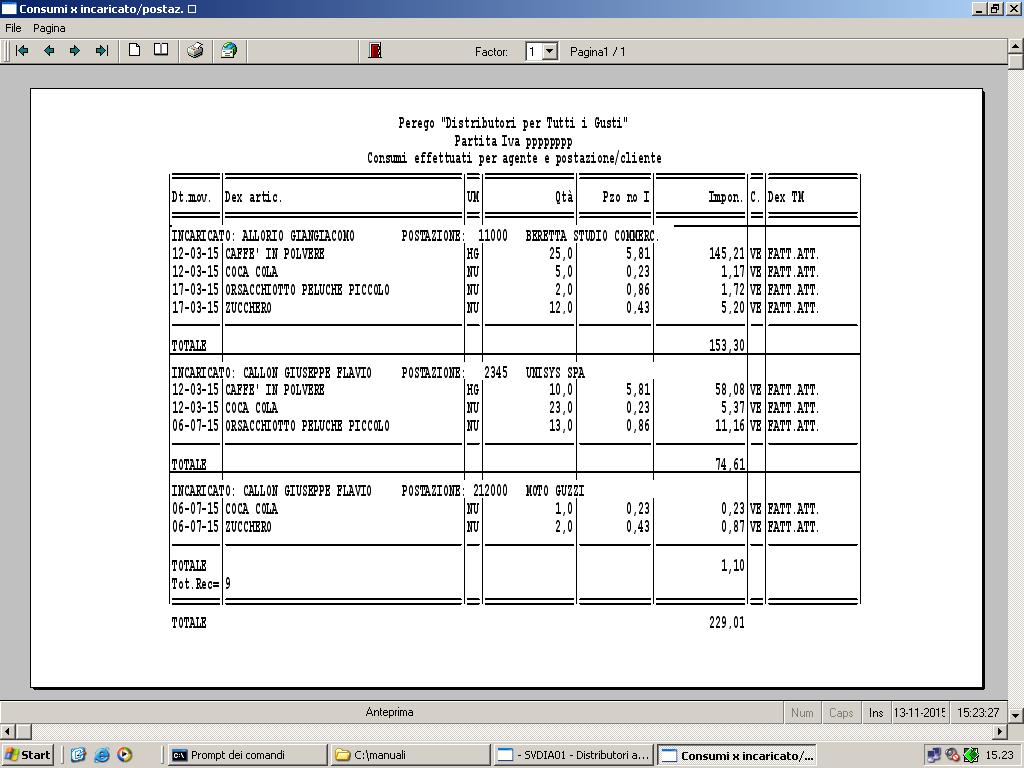
Task: Launch Windows Media Player from quick launch
Action: 124,755
